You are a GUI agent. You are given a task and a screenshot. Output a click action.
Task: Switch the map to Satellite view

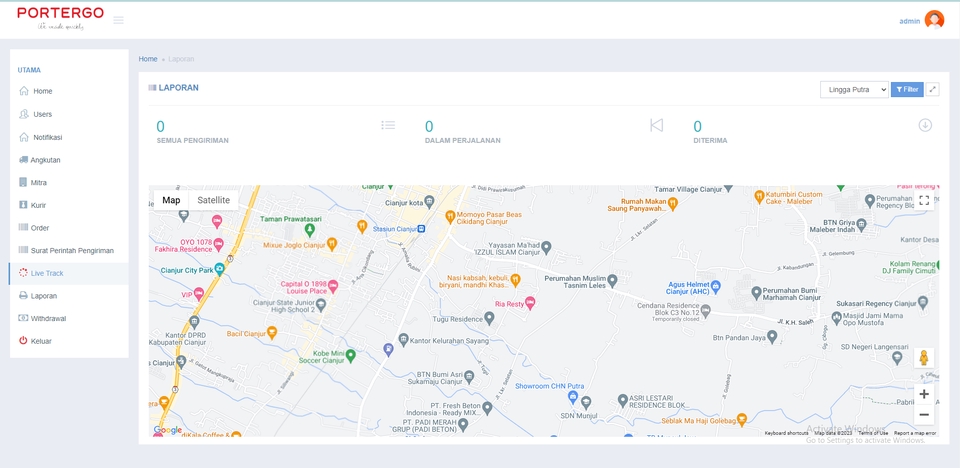pyautogui.click(x=214, y=200)
